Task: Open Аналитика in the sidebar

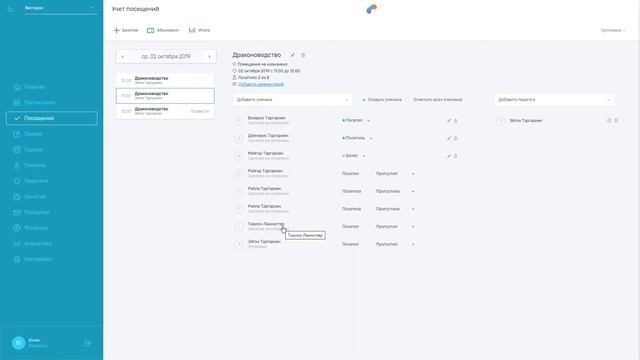Action: click(x=33, y=244)
